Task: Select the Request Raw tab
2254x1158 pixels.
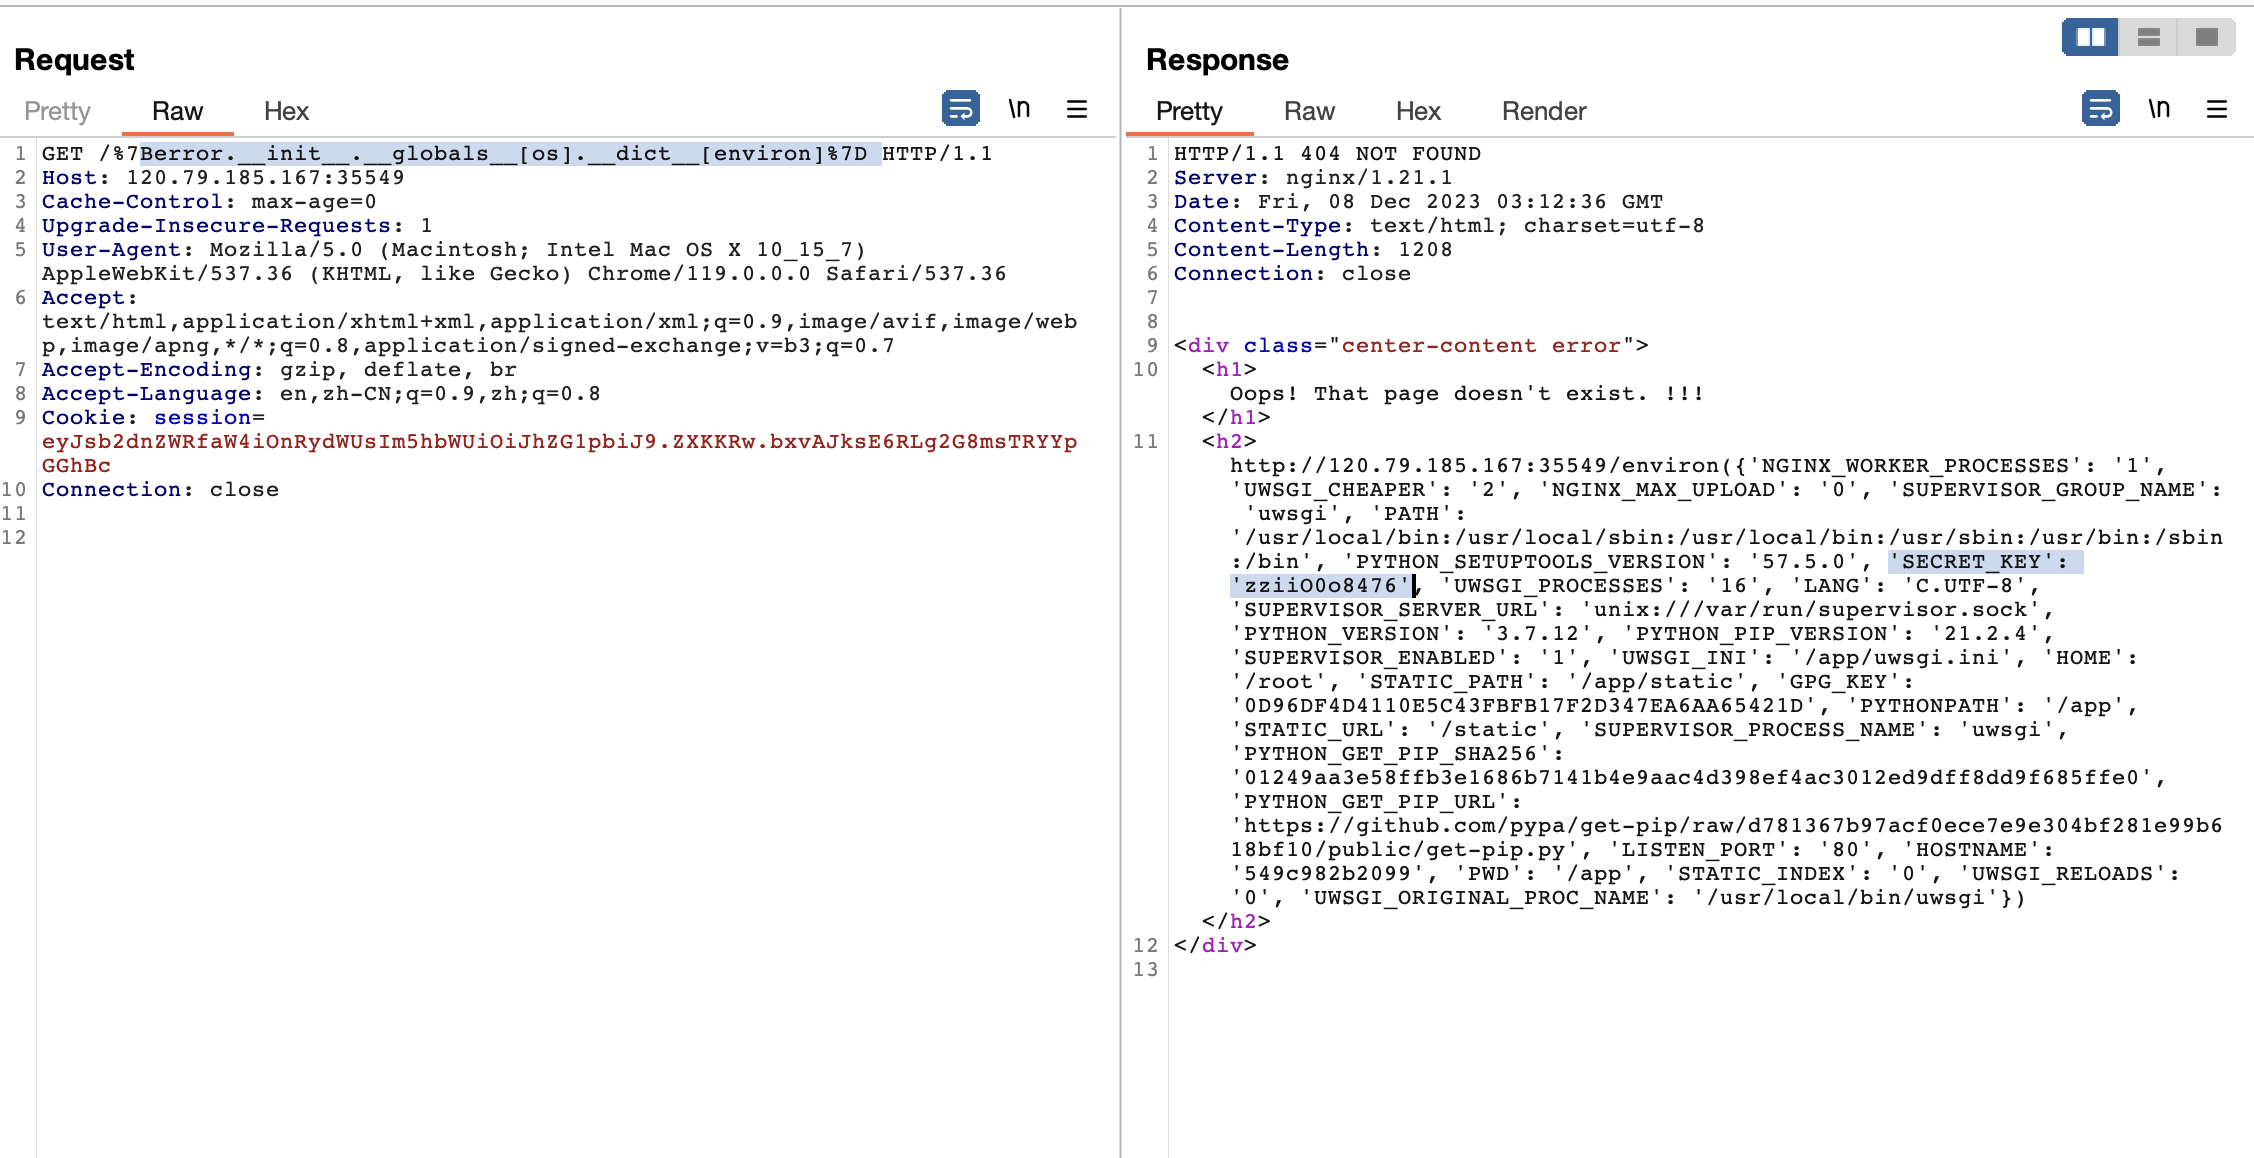Action: (x=177, y=111)
